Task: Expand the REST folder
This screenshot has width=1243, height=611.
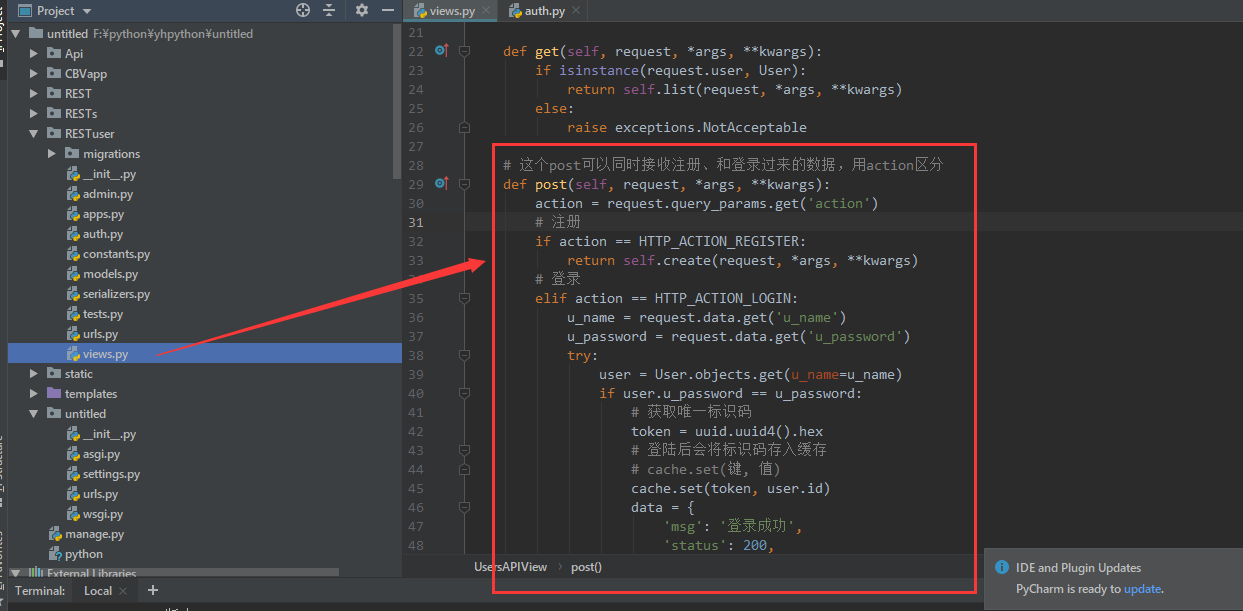Action: click(x=34, y=94)
